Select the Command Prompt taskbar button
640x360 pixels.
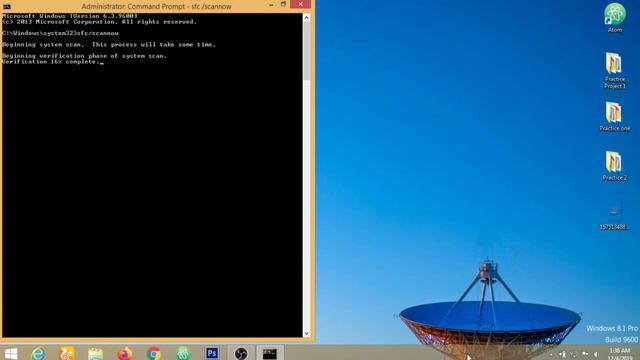270,353
